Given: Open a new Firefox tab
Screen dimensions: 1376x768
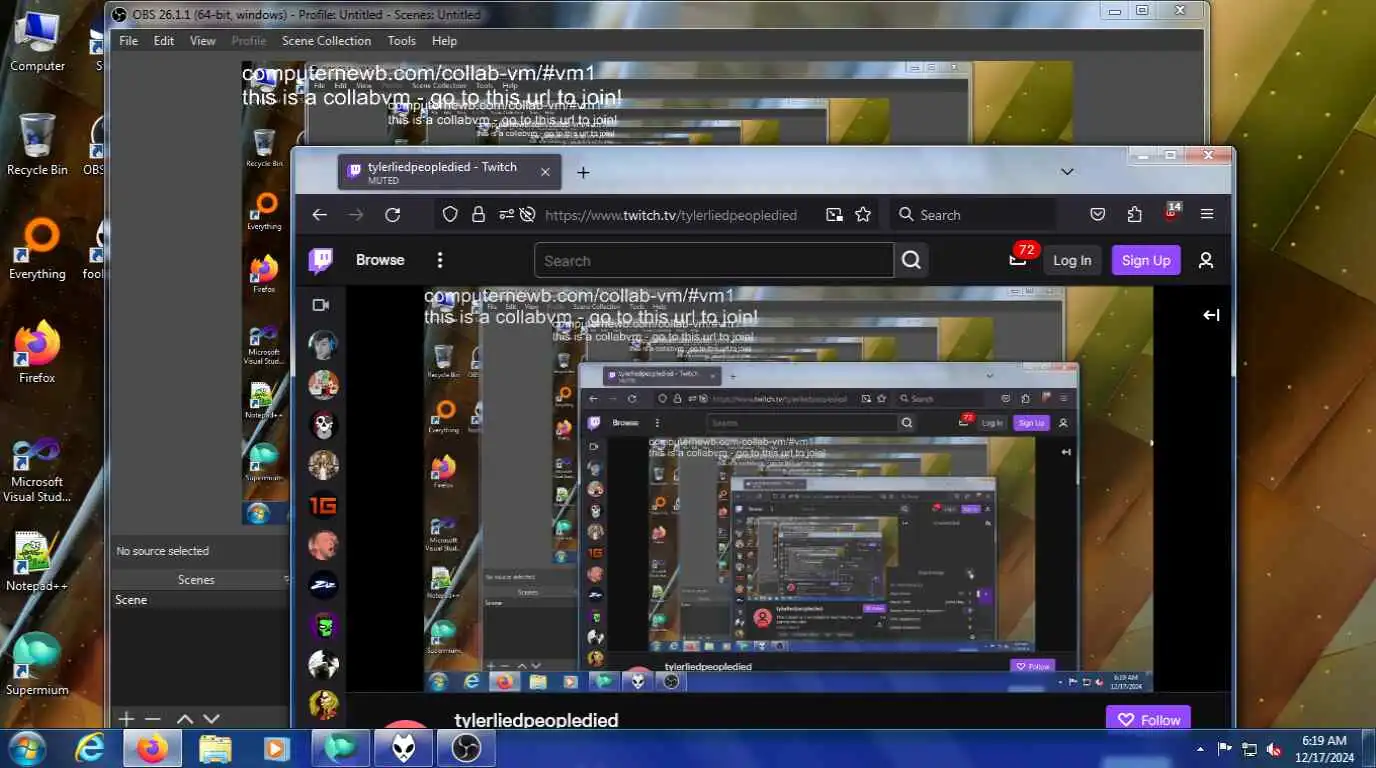Looking at the screenshot, I should 583,172.
